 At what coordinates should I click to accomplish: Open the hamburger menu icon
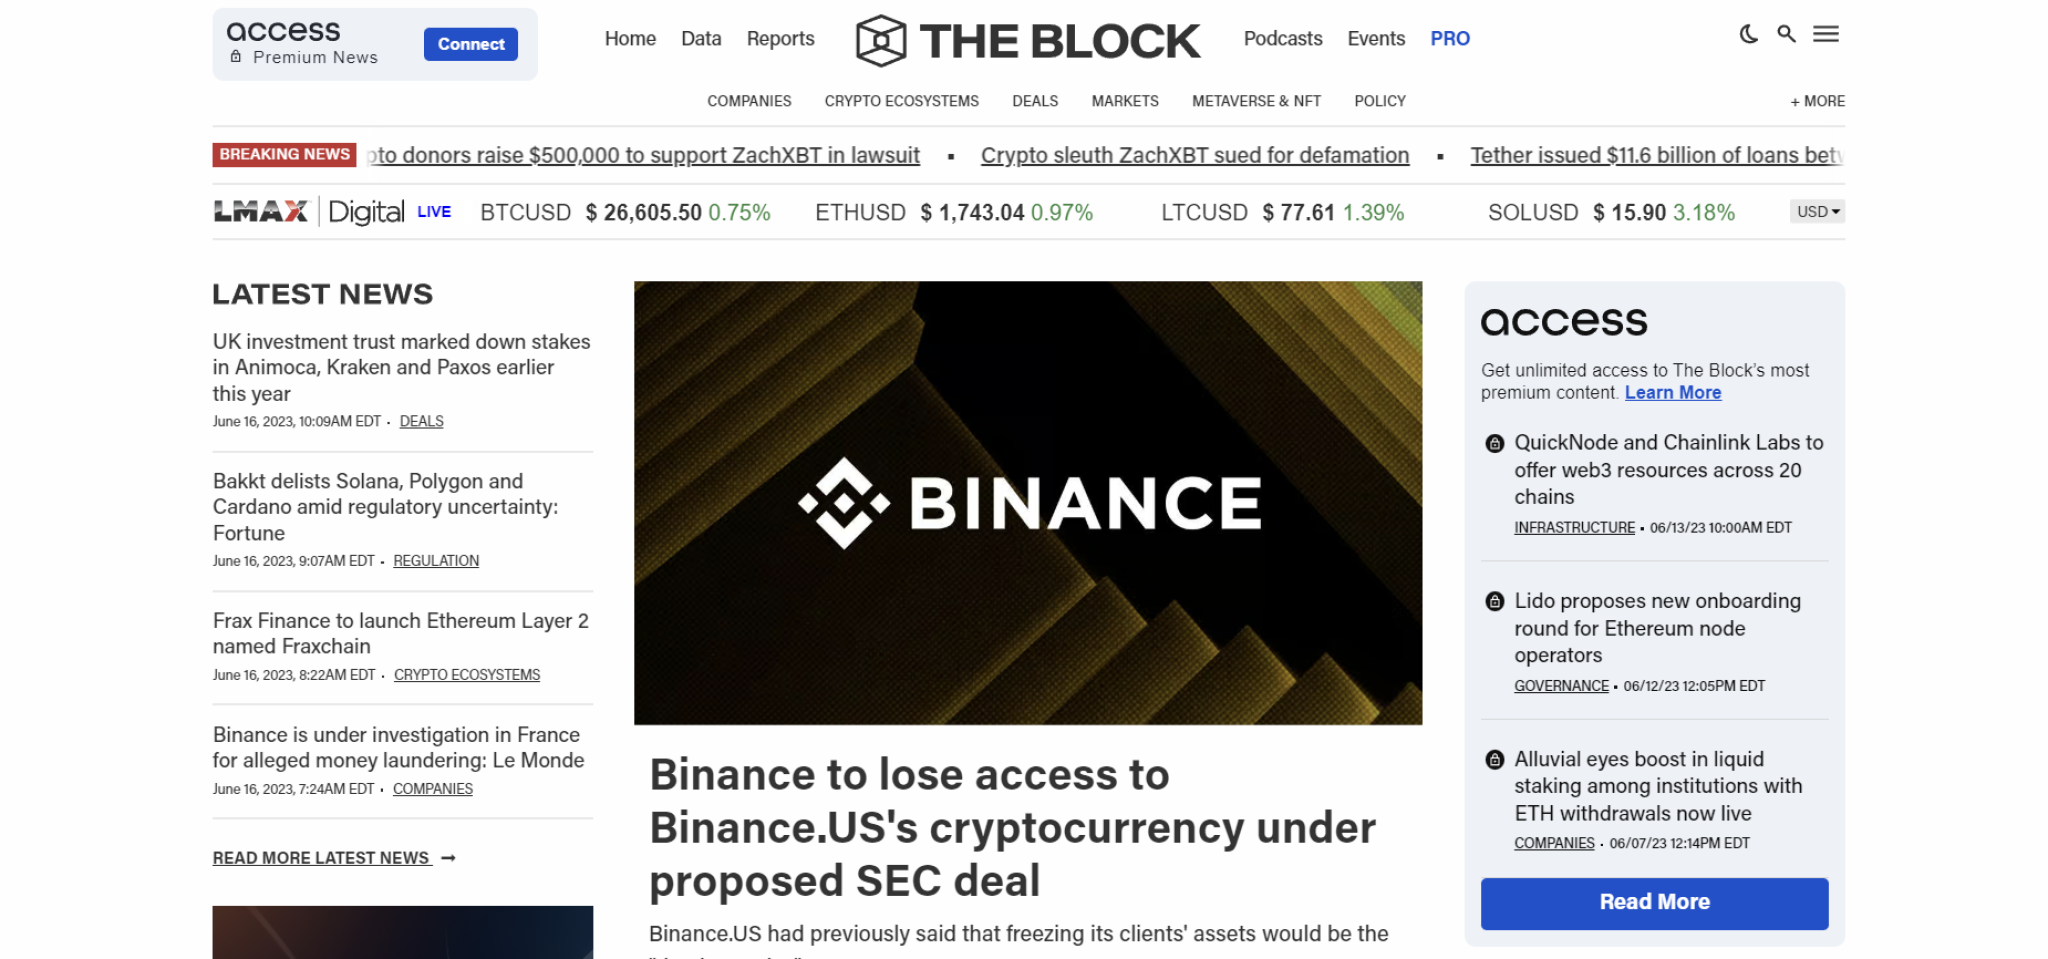coord(1826,34)
